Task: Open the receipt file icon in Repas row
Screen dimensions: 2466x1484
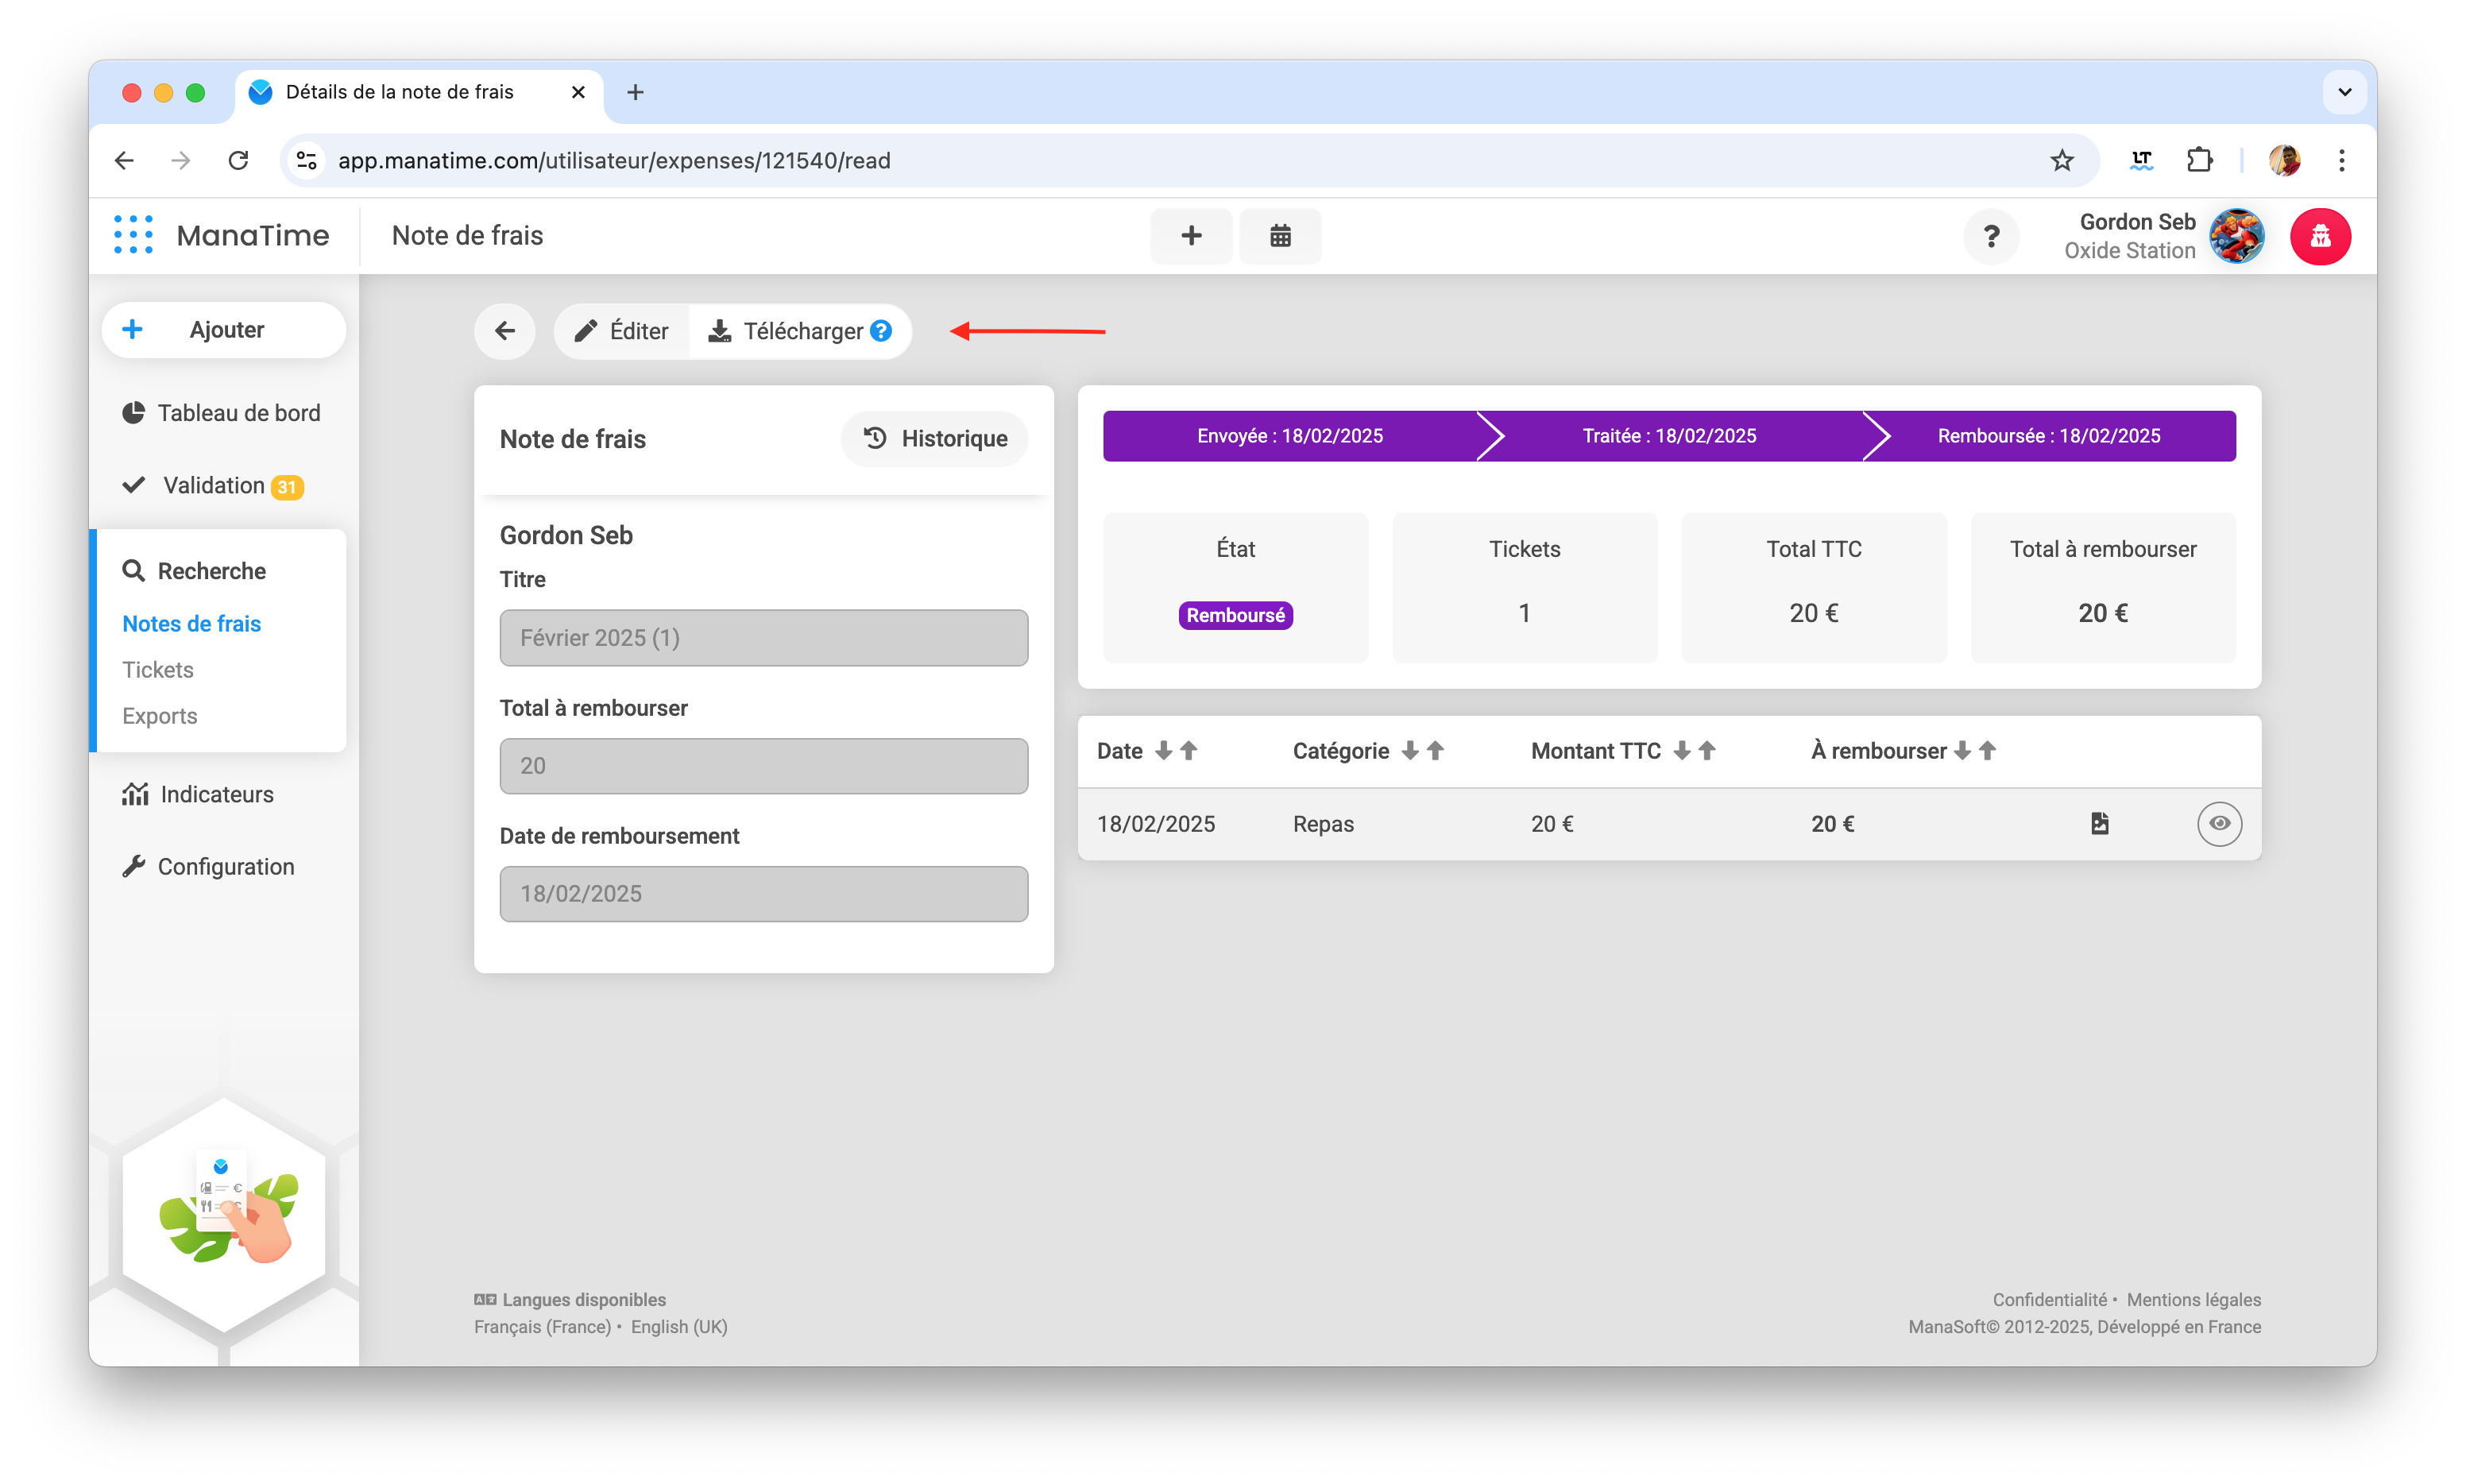Action: (x=2099, y=823)
